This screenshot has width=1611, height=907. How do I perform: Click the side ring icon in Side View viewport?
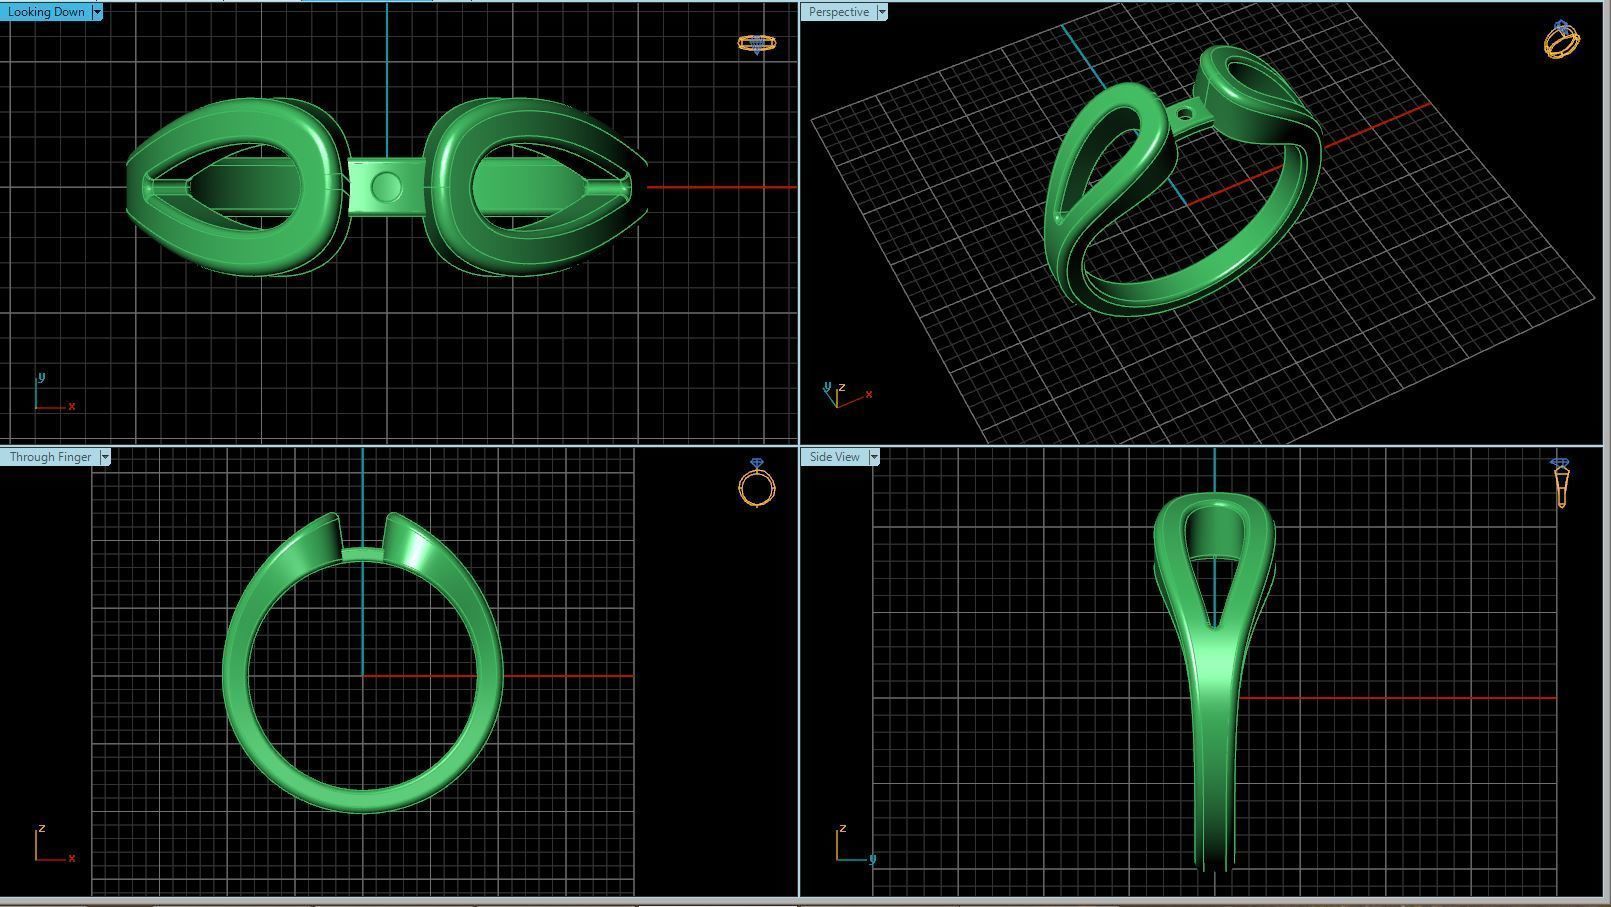tap(1560, 483)
